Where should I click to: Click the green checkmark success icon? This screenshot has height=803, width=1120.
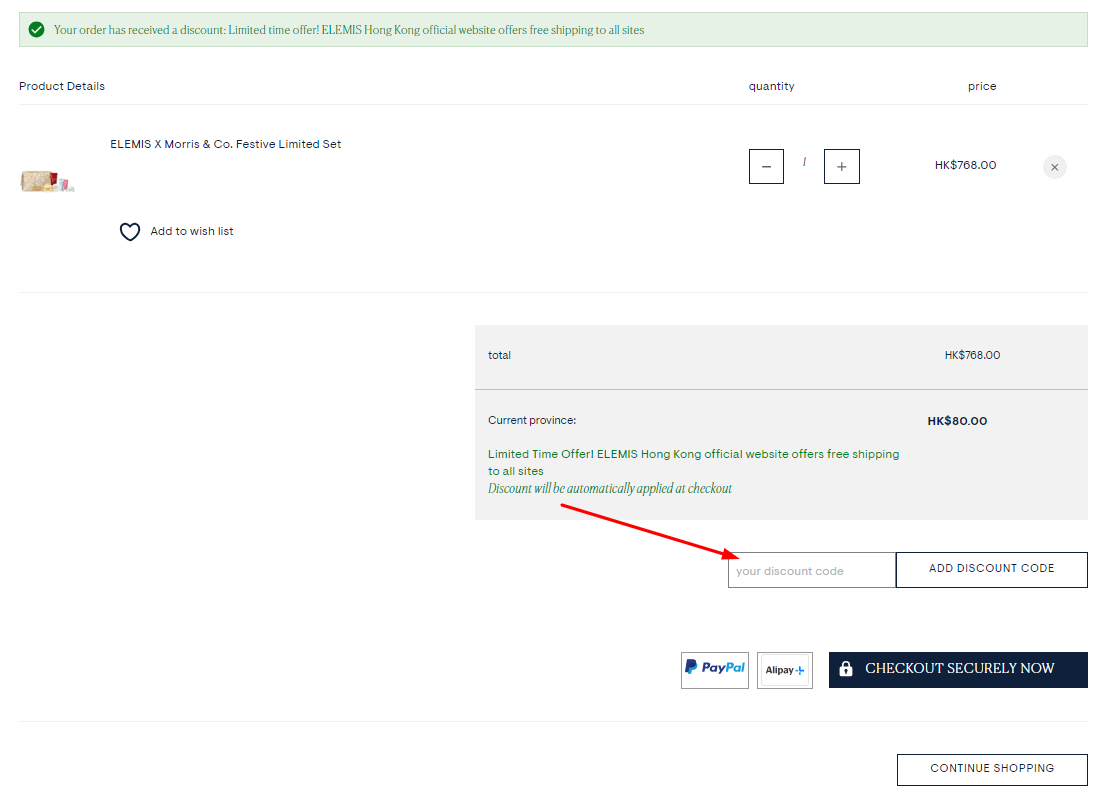36,30
